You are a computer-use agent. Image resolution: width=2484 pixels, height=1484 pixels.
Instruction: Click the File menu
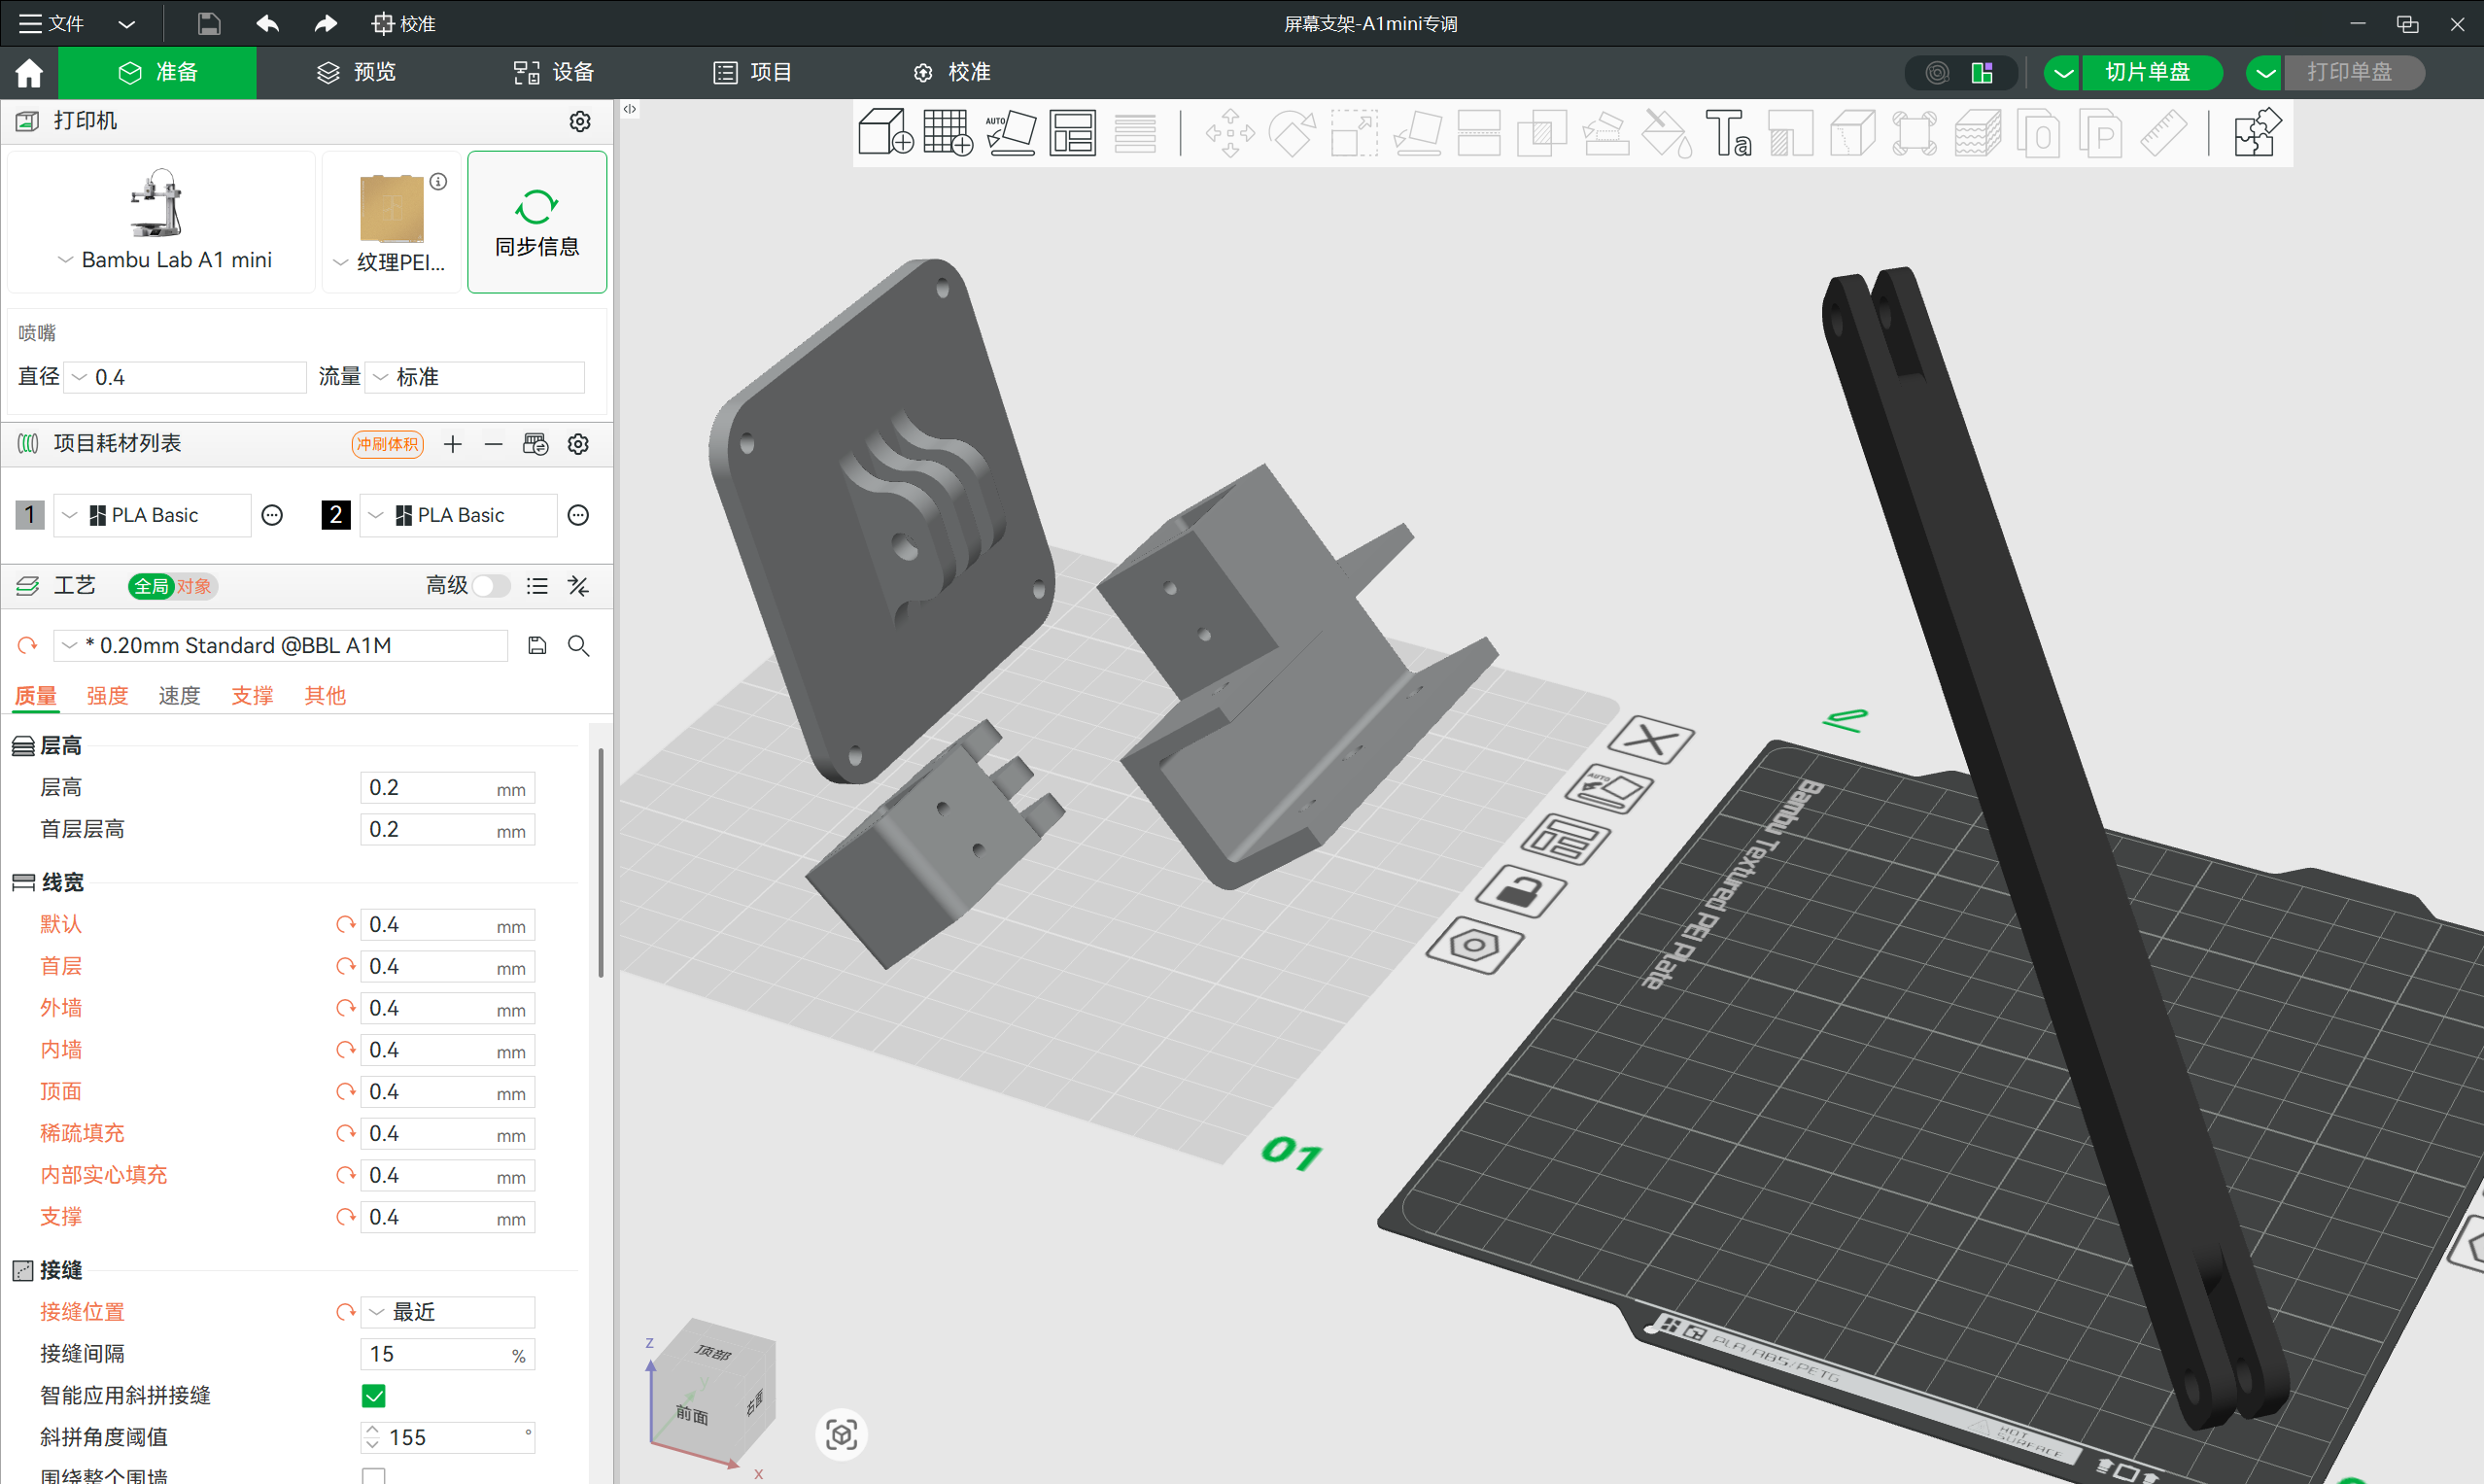tap(52, 24)
